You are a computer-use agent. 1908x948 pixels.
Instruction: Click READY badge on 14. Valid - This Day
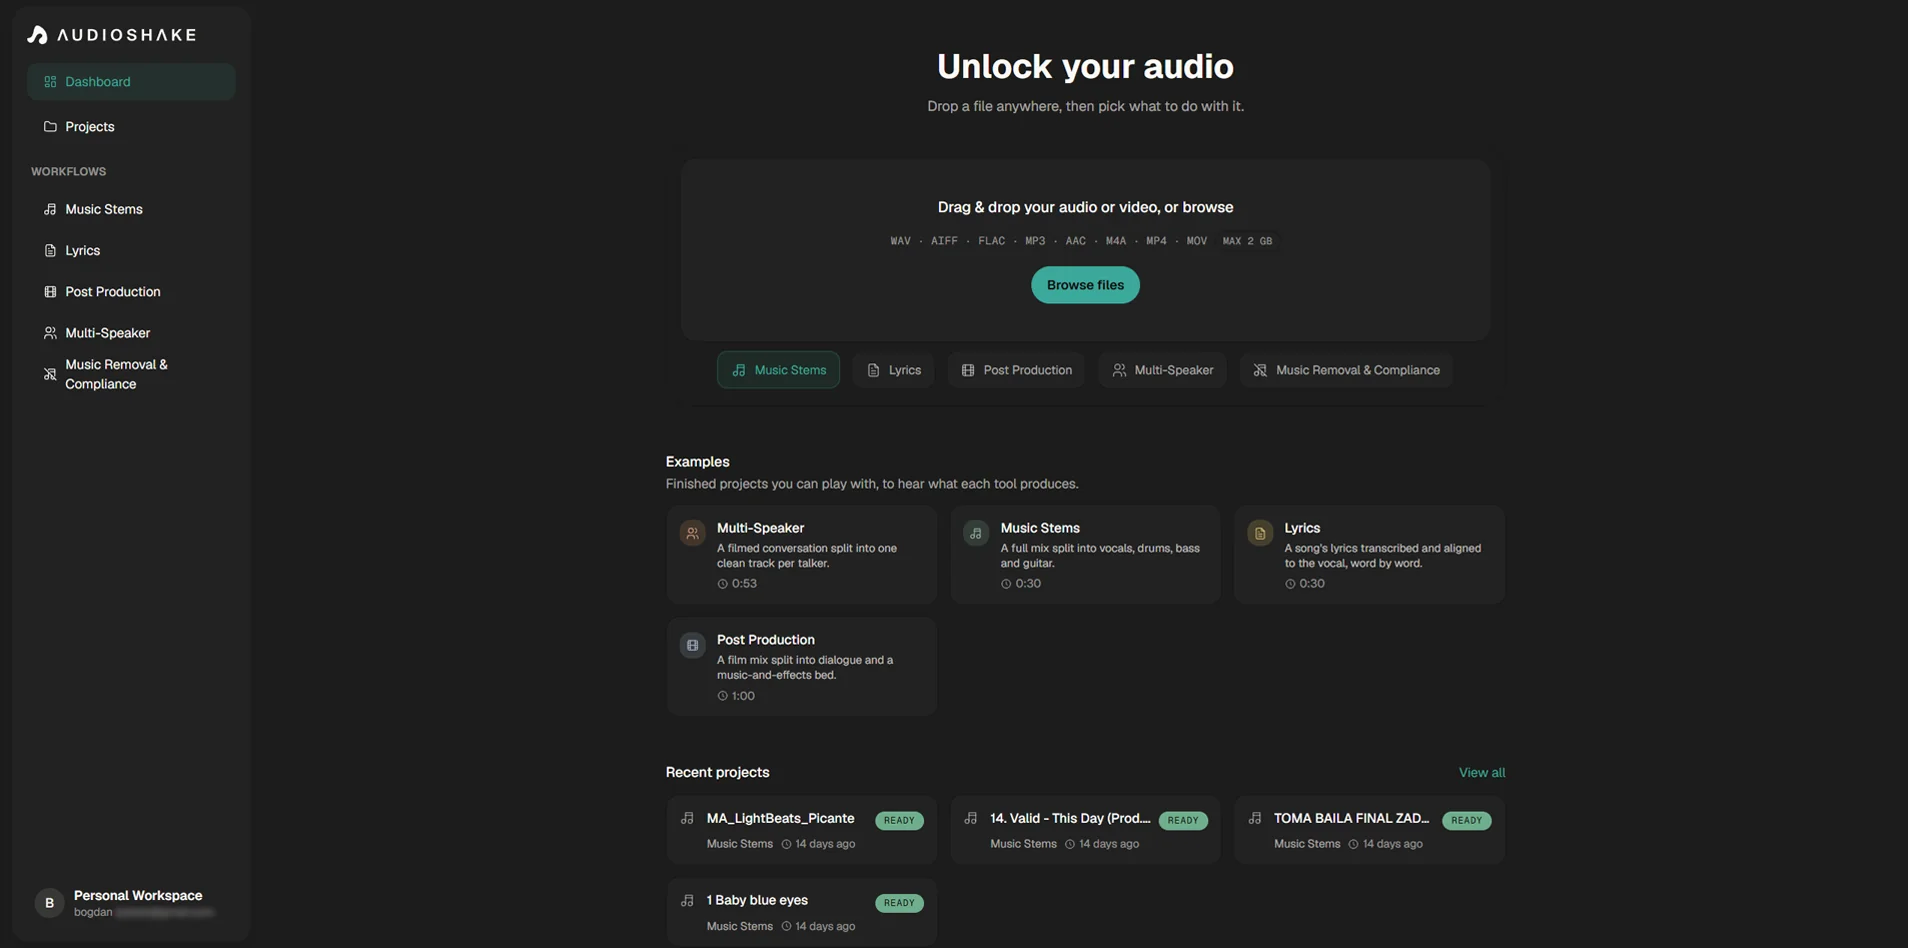[1183, 821]
